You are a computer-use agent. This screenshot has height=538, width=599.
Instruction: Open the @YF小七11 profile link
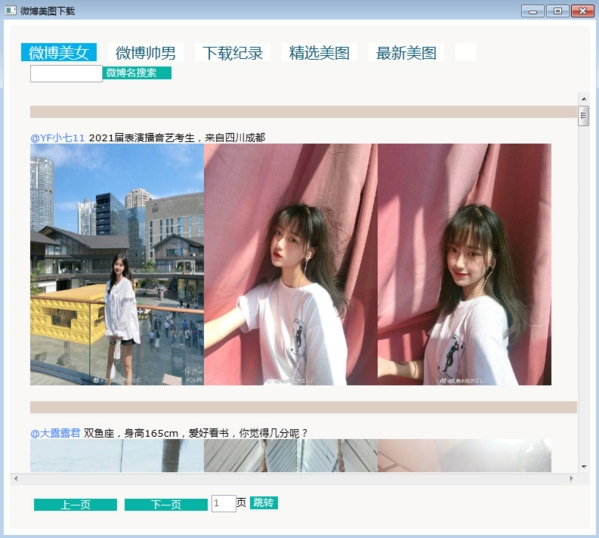click(57, 138)
